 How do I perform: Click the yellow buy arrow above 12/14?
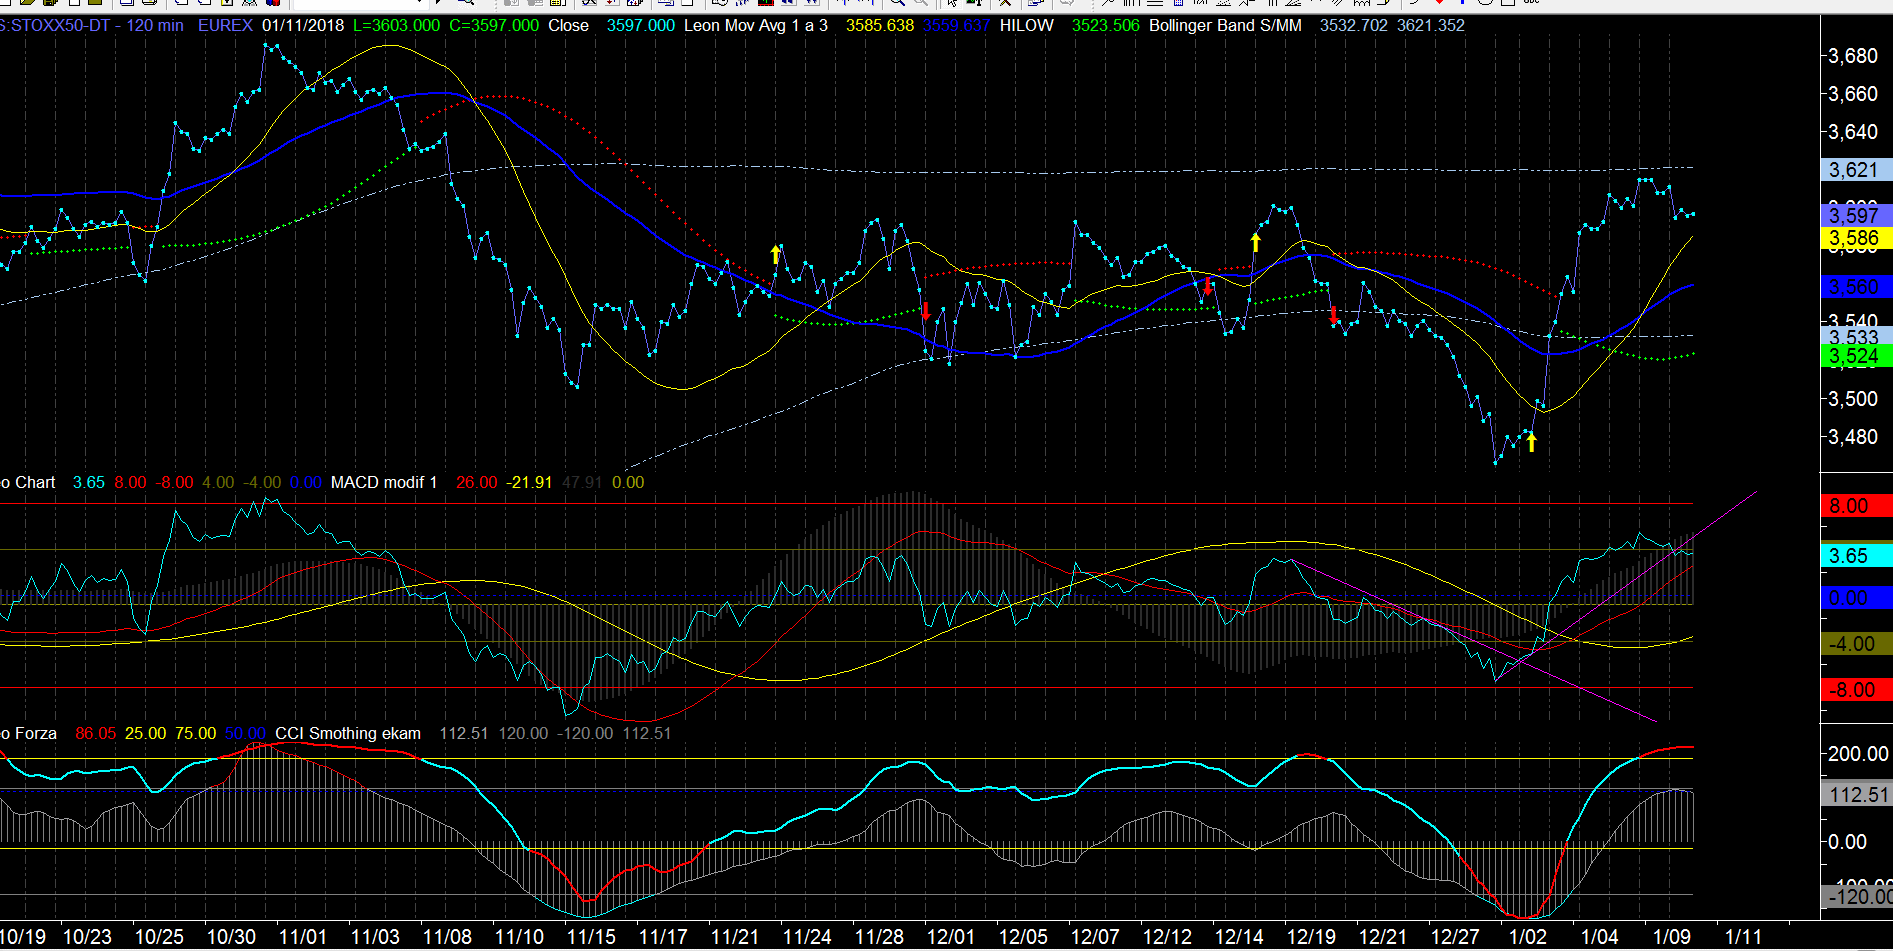click(1256, 242)
